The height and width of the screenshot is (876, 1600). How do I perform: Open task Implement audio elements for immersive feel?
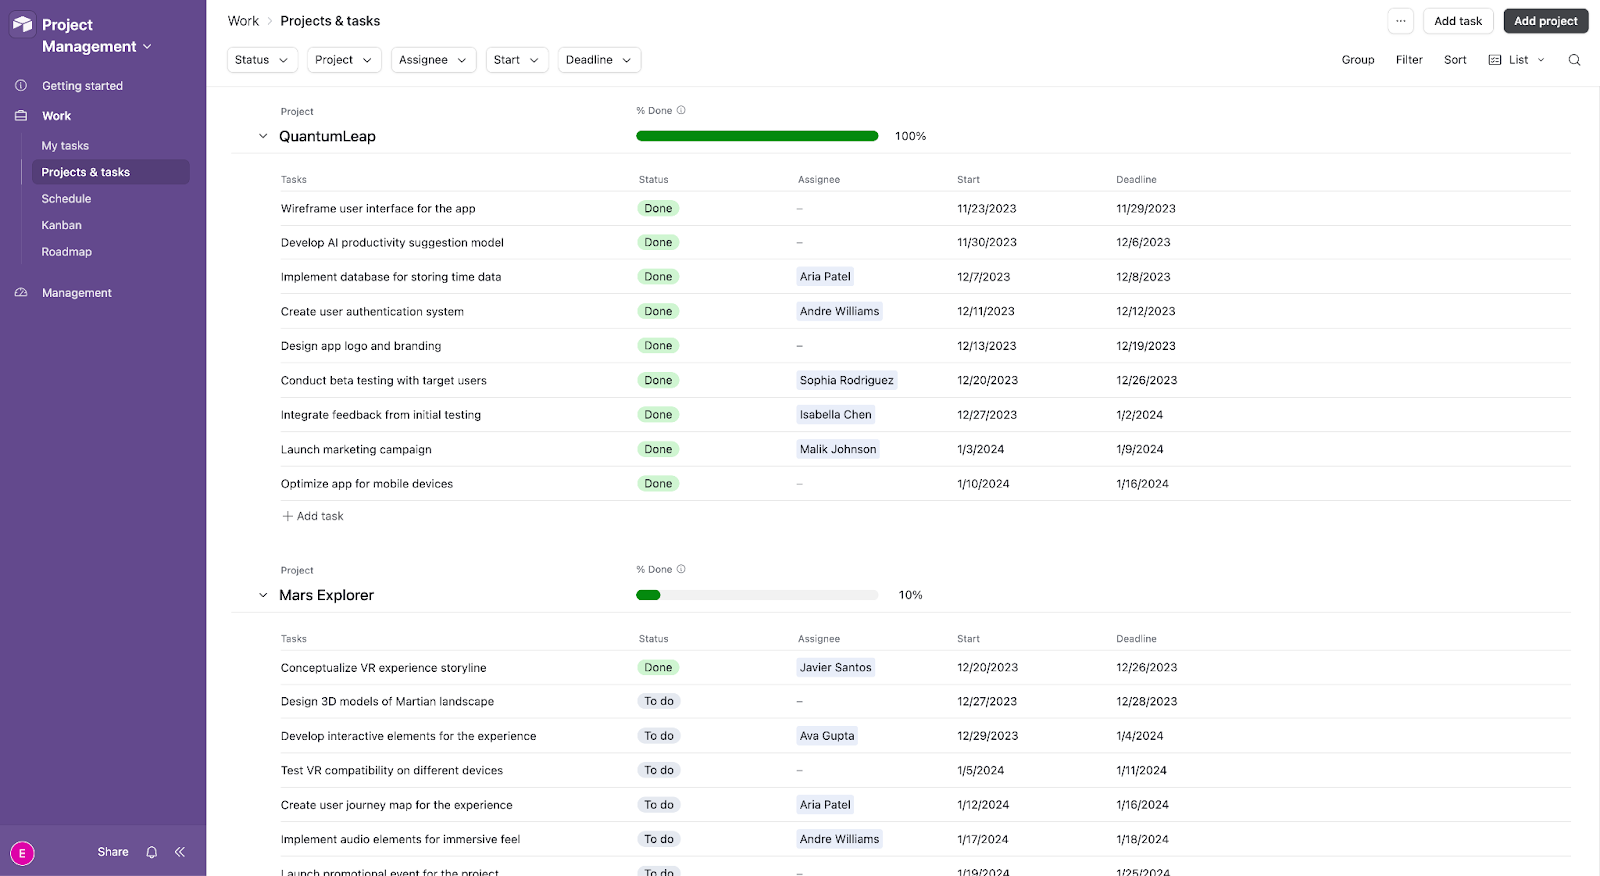click(400, 840)
